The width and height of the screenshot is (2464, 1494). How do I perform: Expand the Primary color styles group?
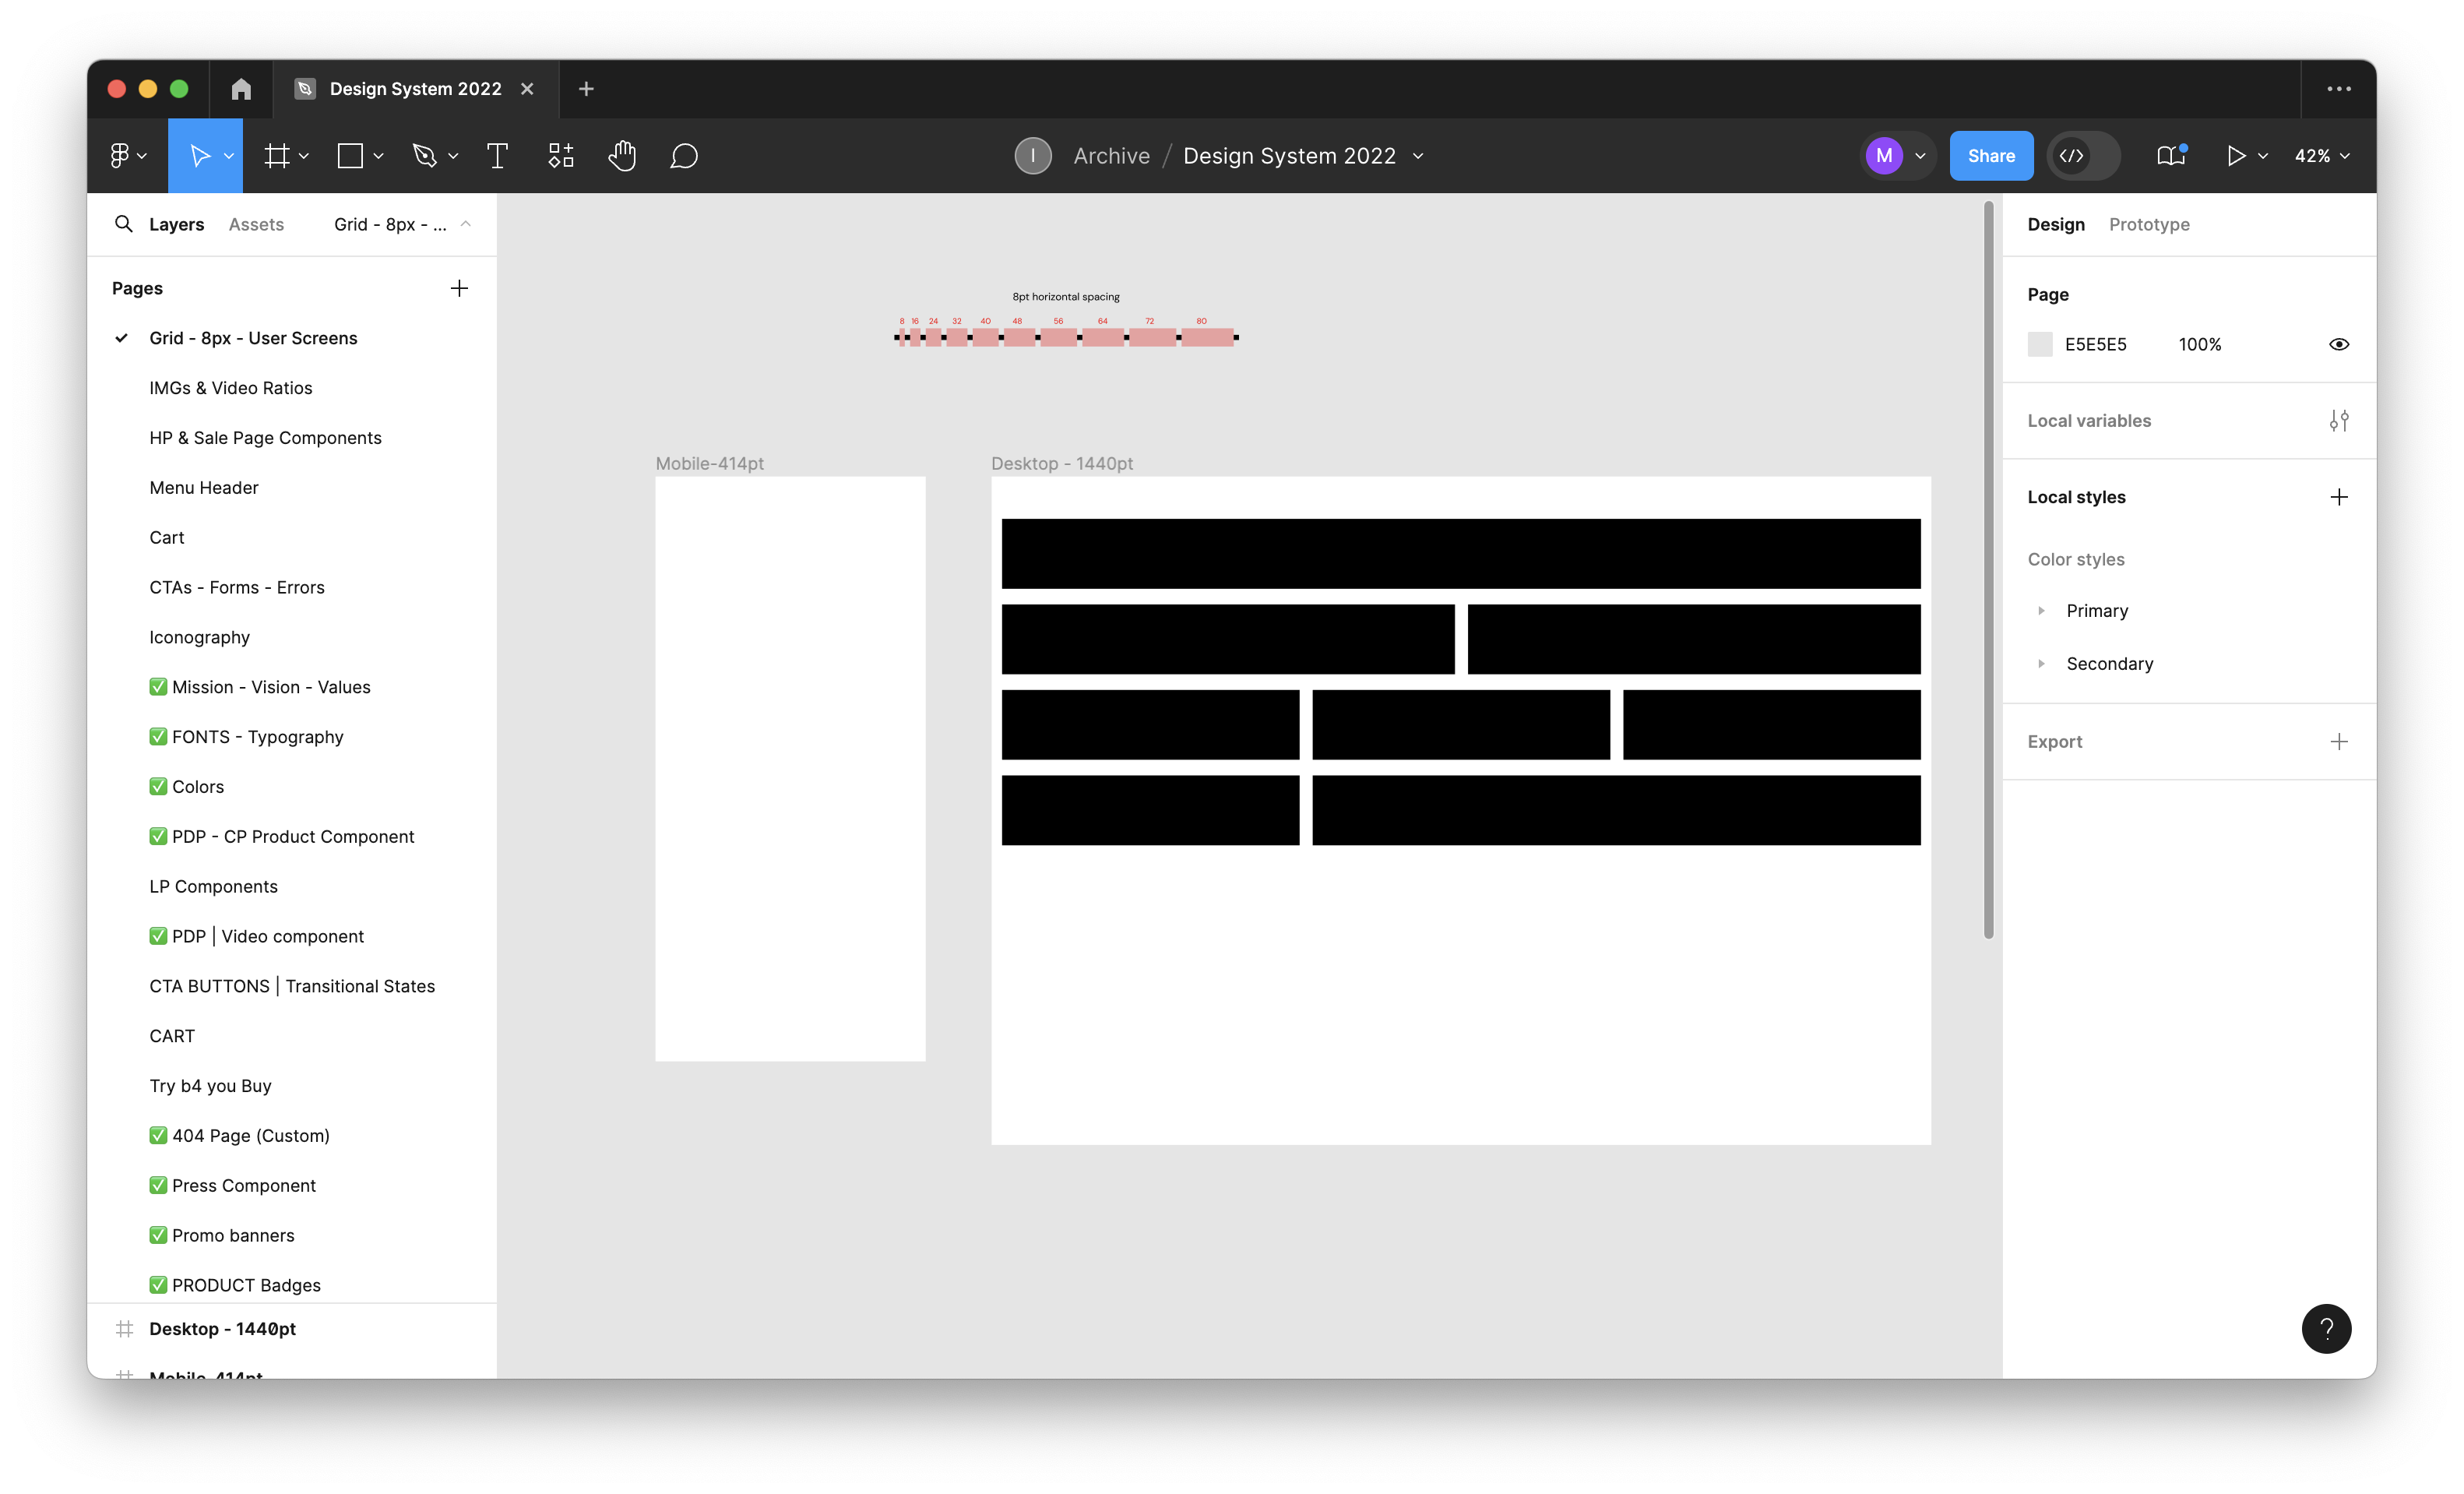point(2041,610)
